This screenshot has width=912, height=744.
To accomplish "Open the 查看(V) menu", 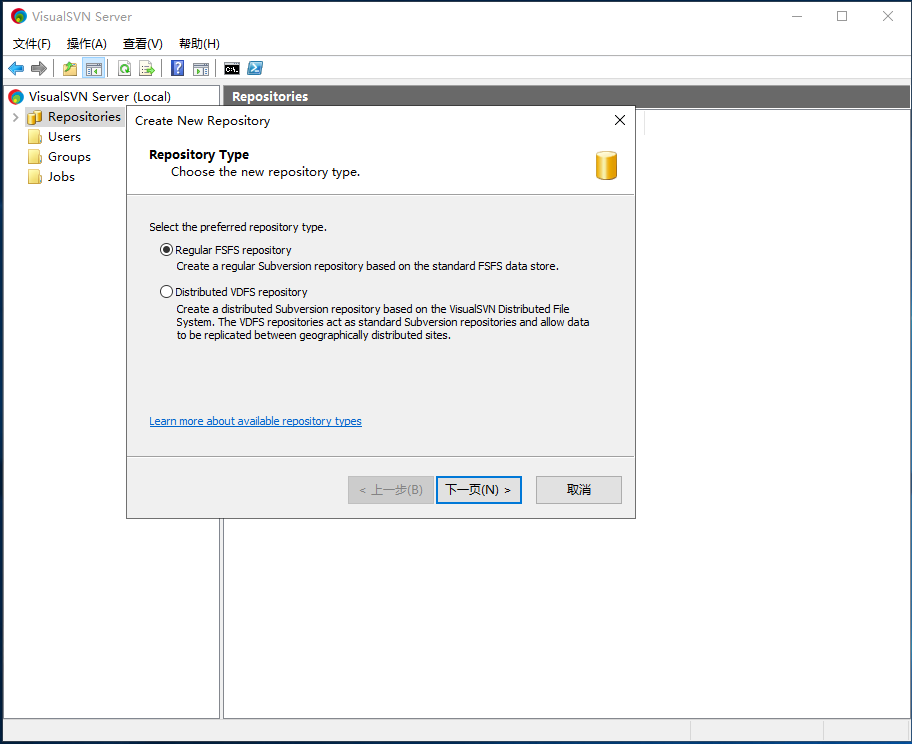I will (x=142, y=44).
